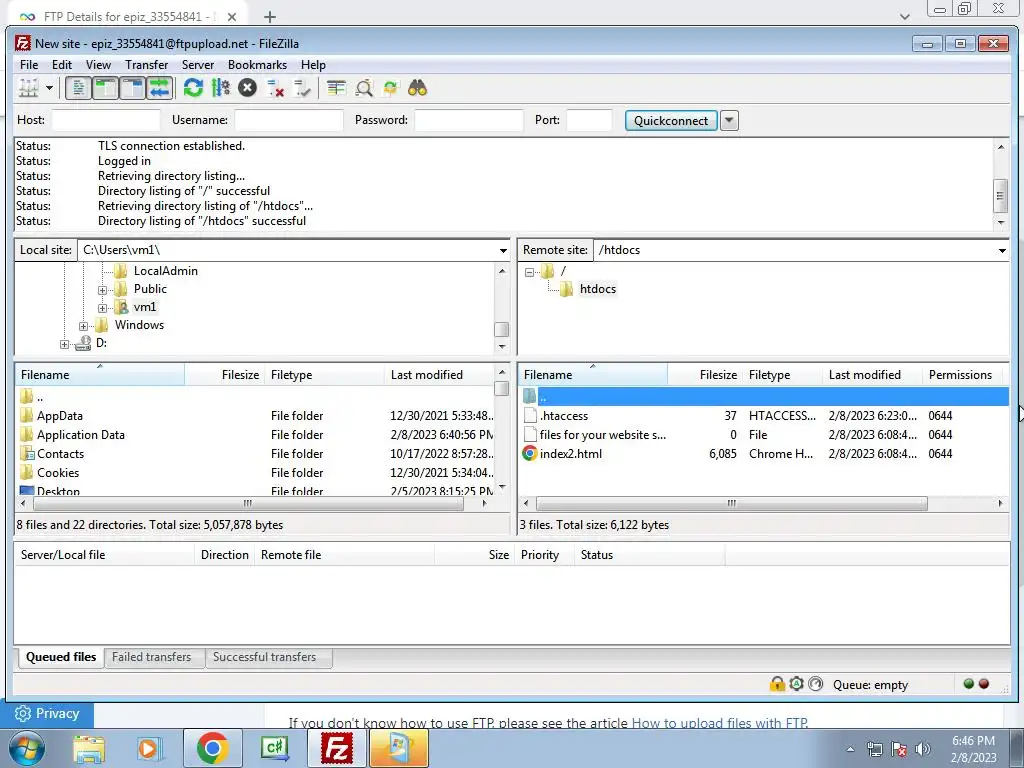Focus the Host input field

[106, 120]
